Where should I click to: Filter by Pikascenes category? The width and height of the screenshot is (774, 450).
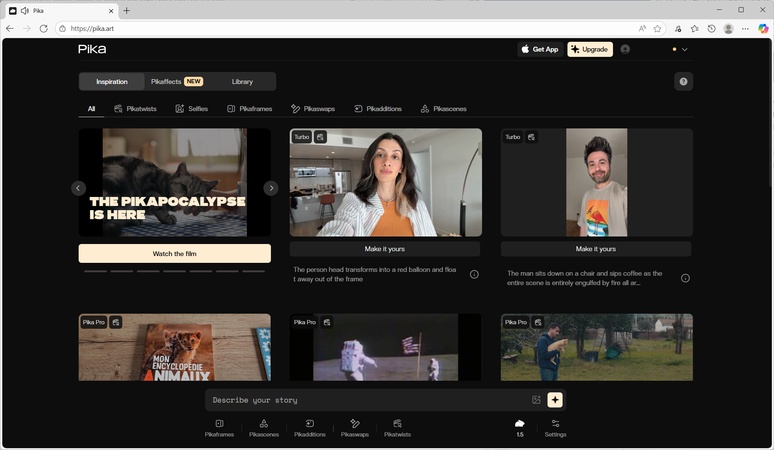point(443,109)
